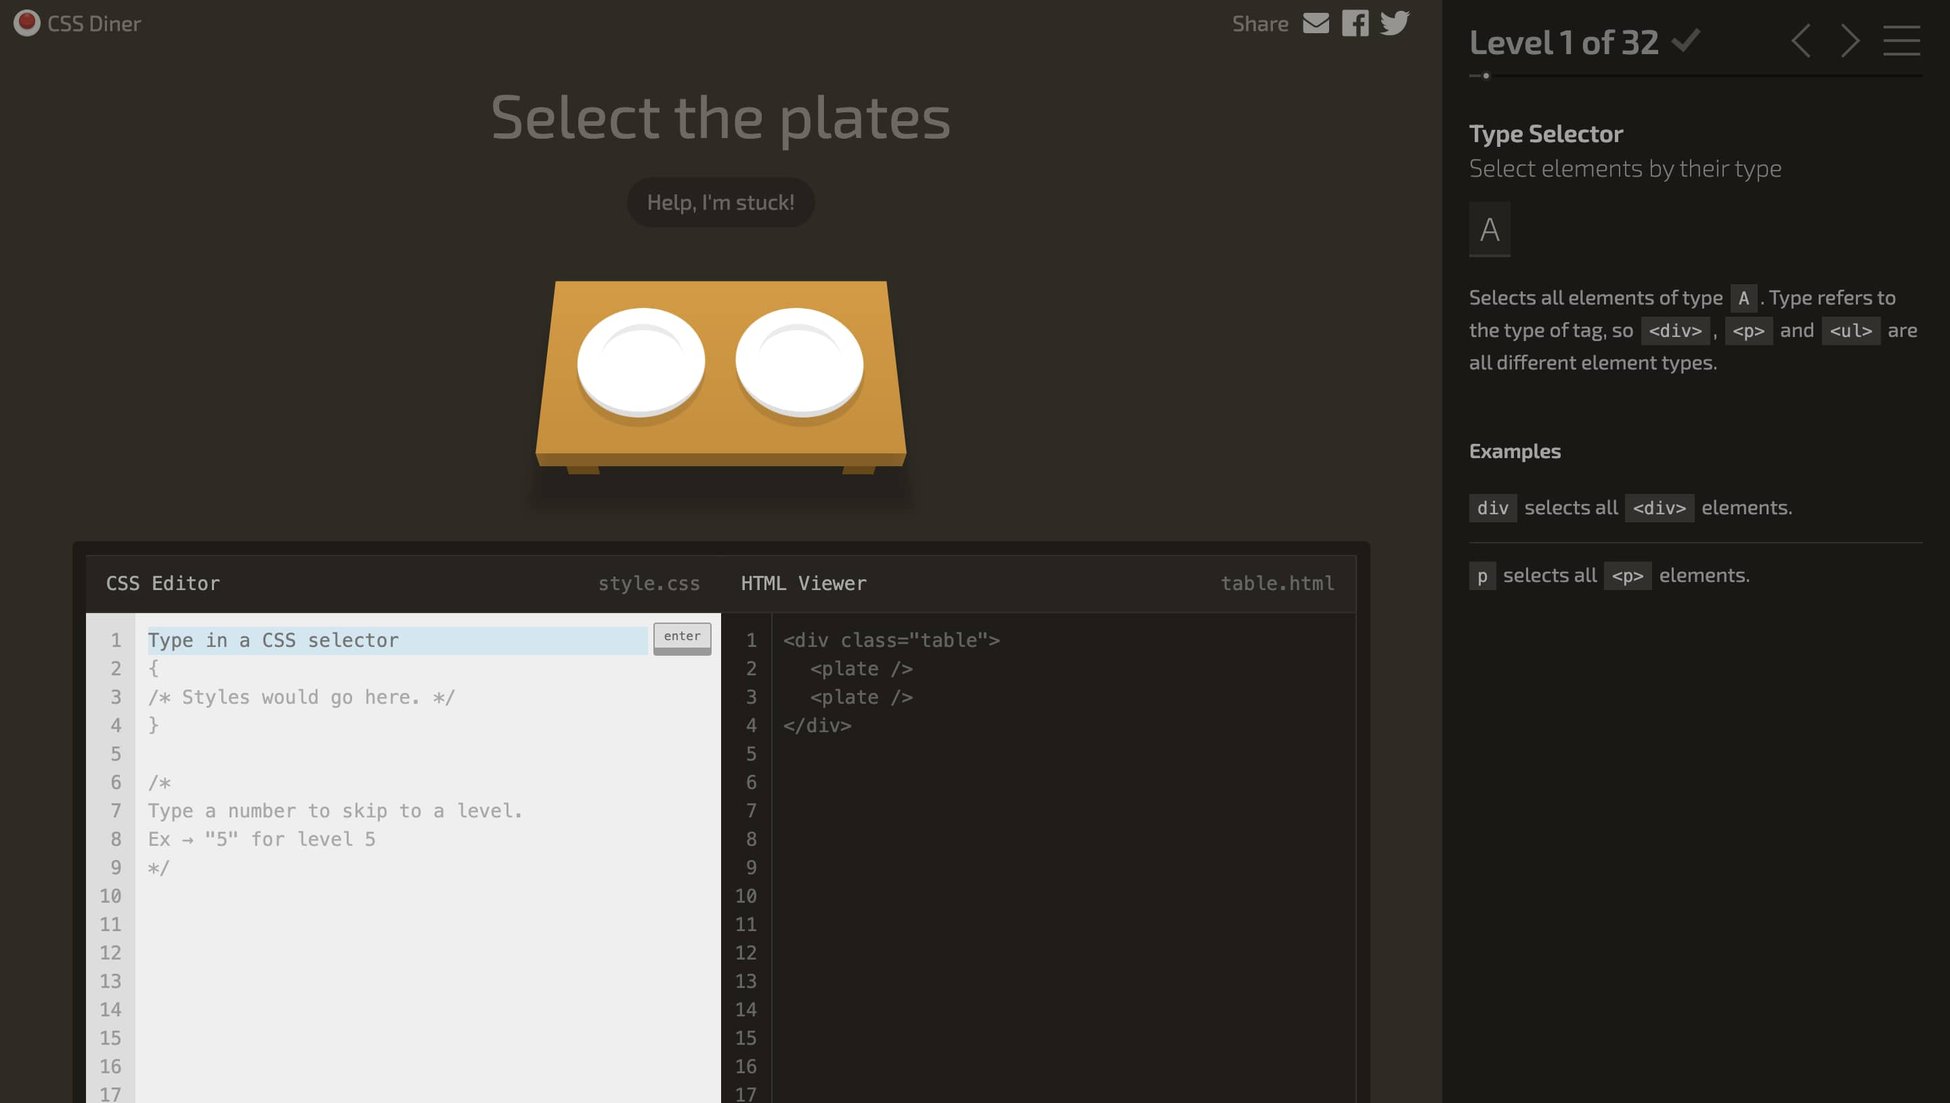Click the CSS selector input field
This screenshot has height=1103, width=1950.
point(397,640)
